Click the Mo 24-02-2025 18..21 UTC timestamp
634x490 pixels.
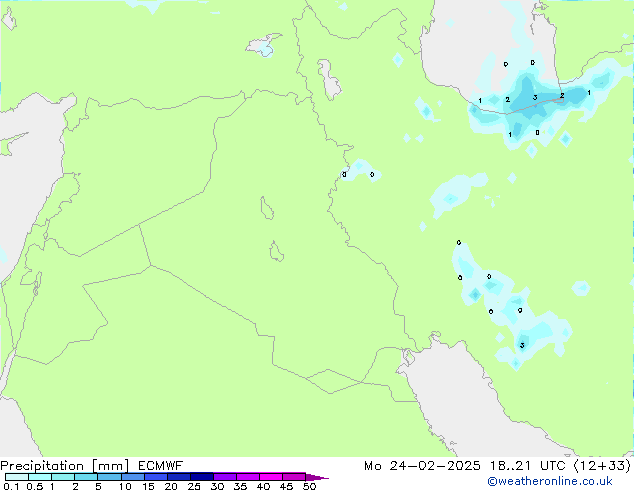(x=465, y=466)
